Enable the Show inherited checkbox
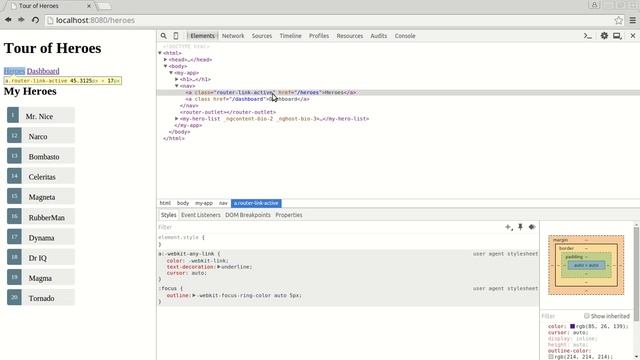The width and height of the screenshot is (640, 360). [587, 316]
